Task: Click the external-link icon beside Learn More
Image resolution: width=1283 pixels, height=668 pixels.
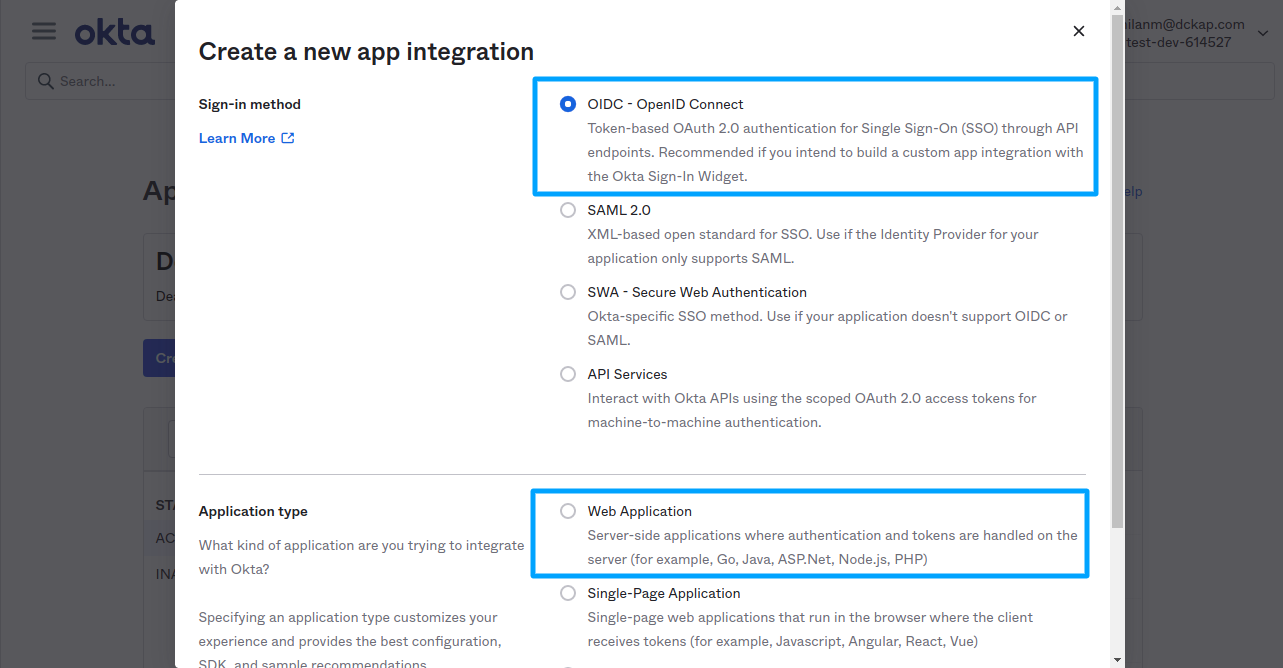Action: 289,137
